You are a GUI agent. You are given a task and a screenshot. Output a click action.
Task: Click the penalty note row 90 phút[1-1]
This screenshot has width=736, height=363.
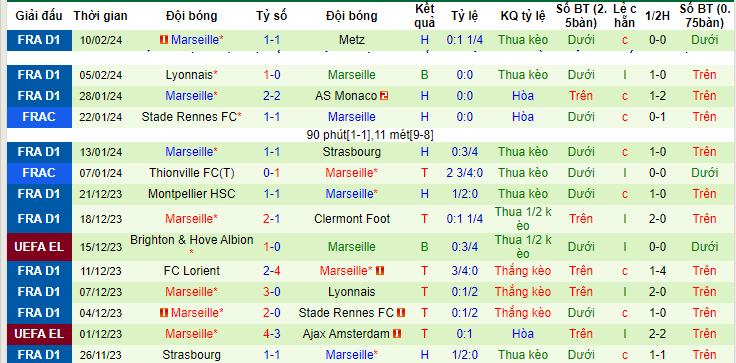coord(370,135)
